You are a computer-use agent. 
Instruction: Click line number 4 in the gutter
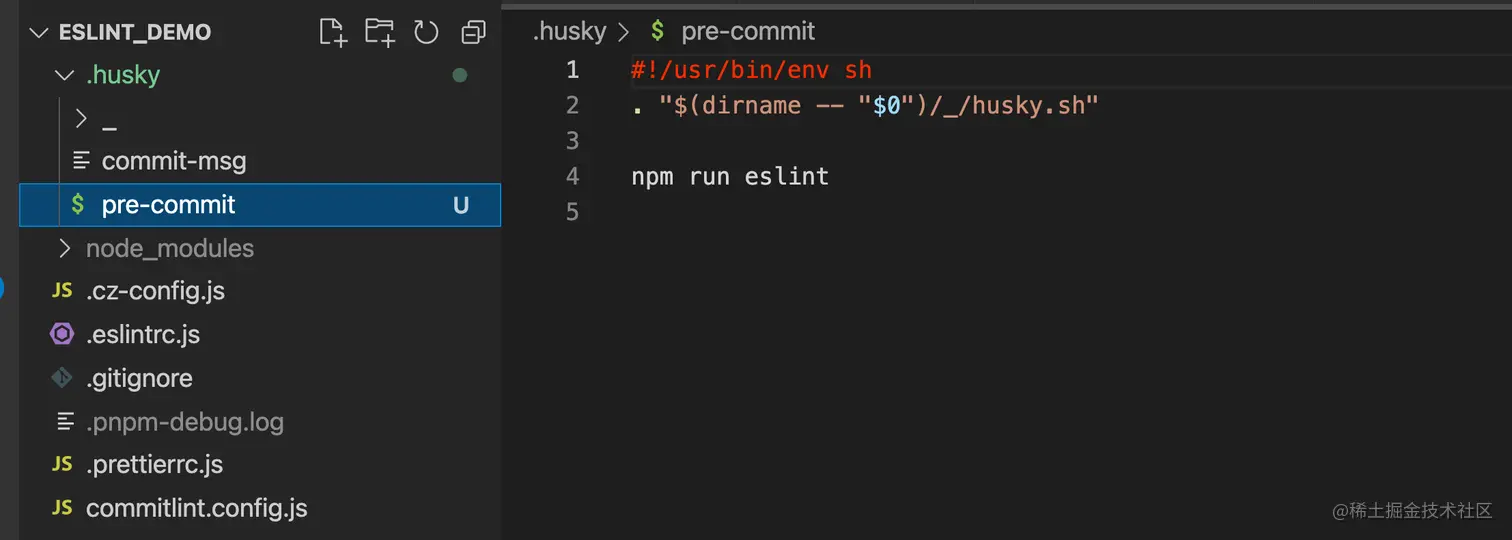(572, 177)
